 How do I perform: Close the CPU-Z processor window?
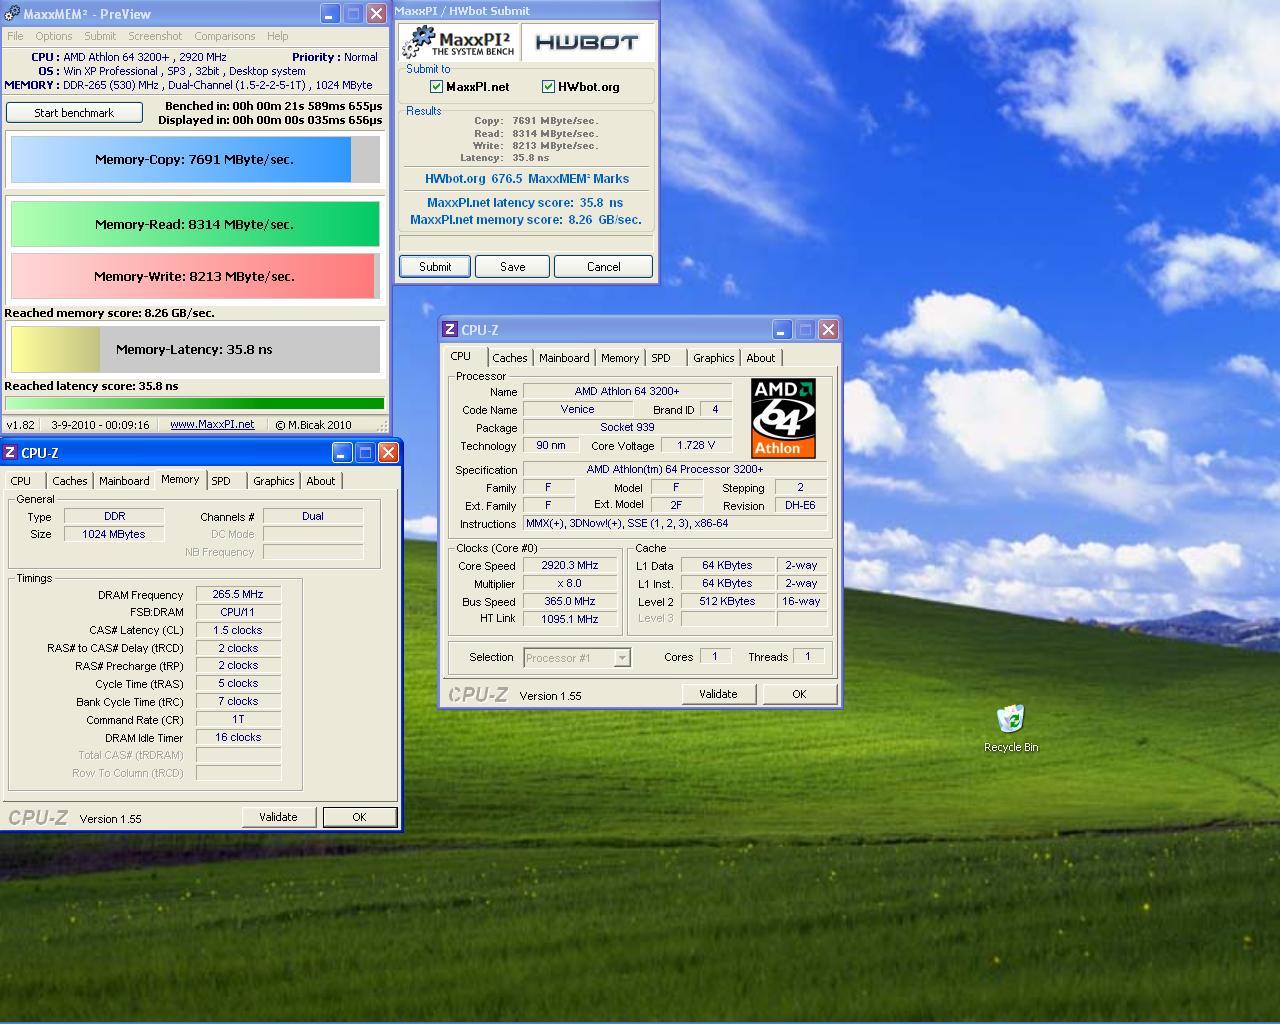828,329
